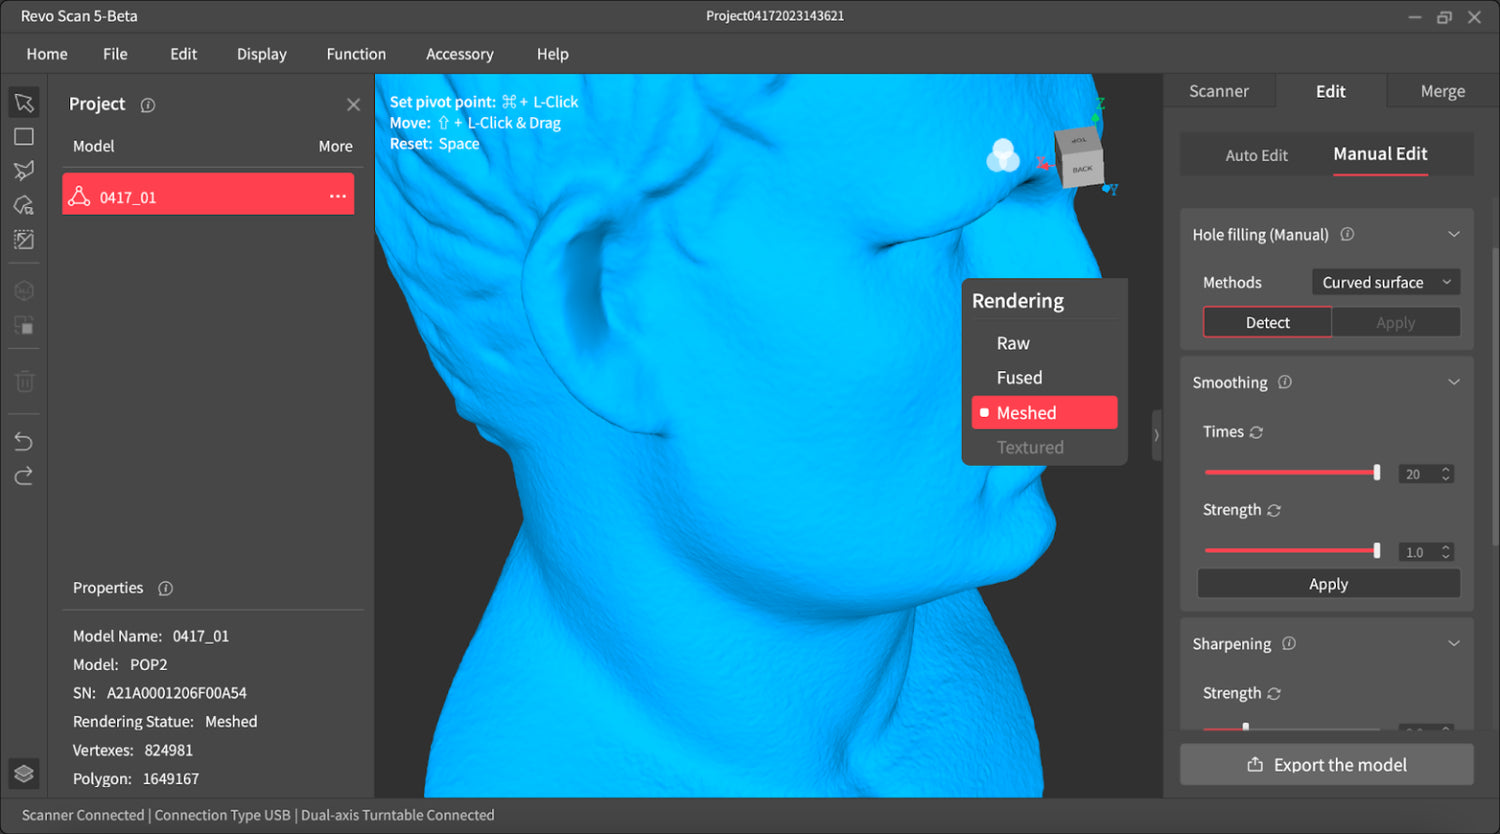Screen dimensions: 1500x834
Task: Open the layers icon at toolbar bottom
Action: pyautogui.click(x=24, y=773)
